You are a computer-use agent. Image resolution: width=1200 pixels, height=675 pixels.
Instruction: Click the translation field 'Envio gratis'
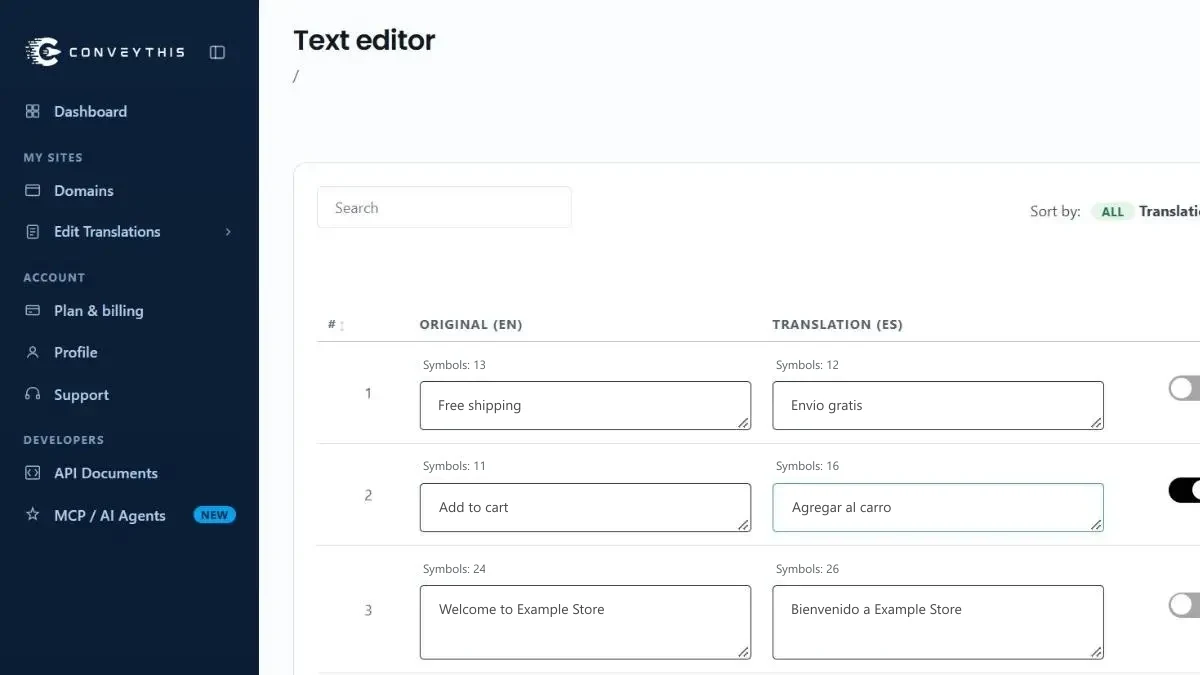(x=938, y=405)
